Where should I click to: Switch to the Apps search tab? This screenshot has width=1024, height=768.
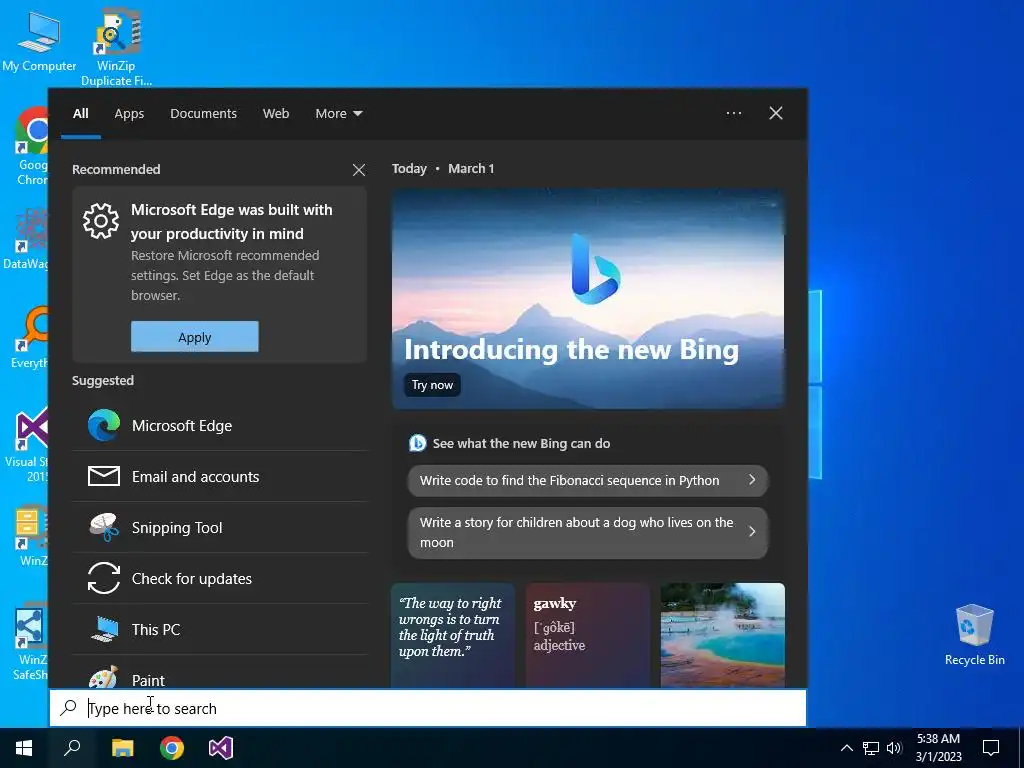click(x=129, y=114)
